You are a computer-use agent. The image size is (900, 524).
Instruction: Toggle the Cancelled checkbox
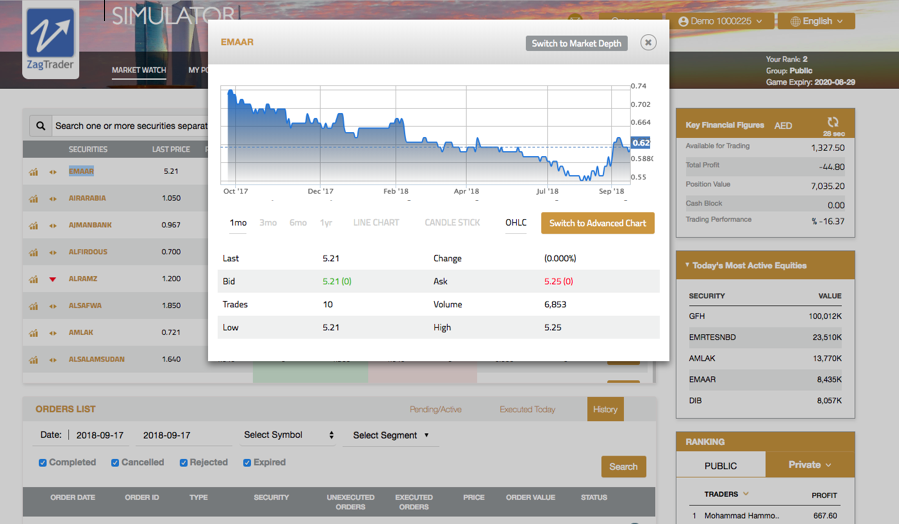pyautogui.click(x=115, y=463)
